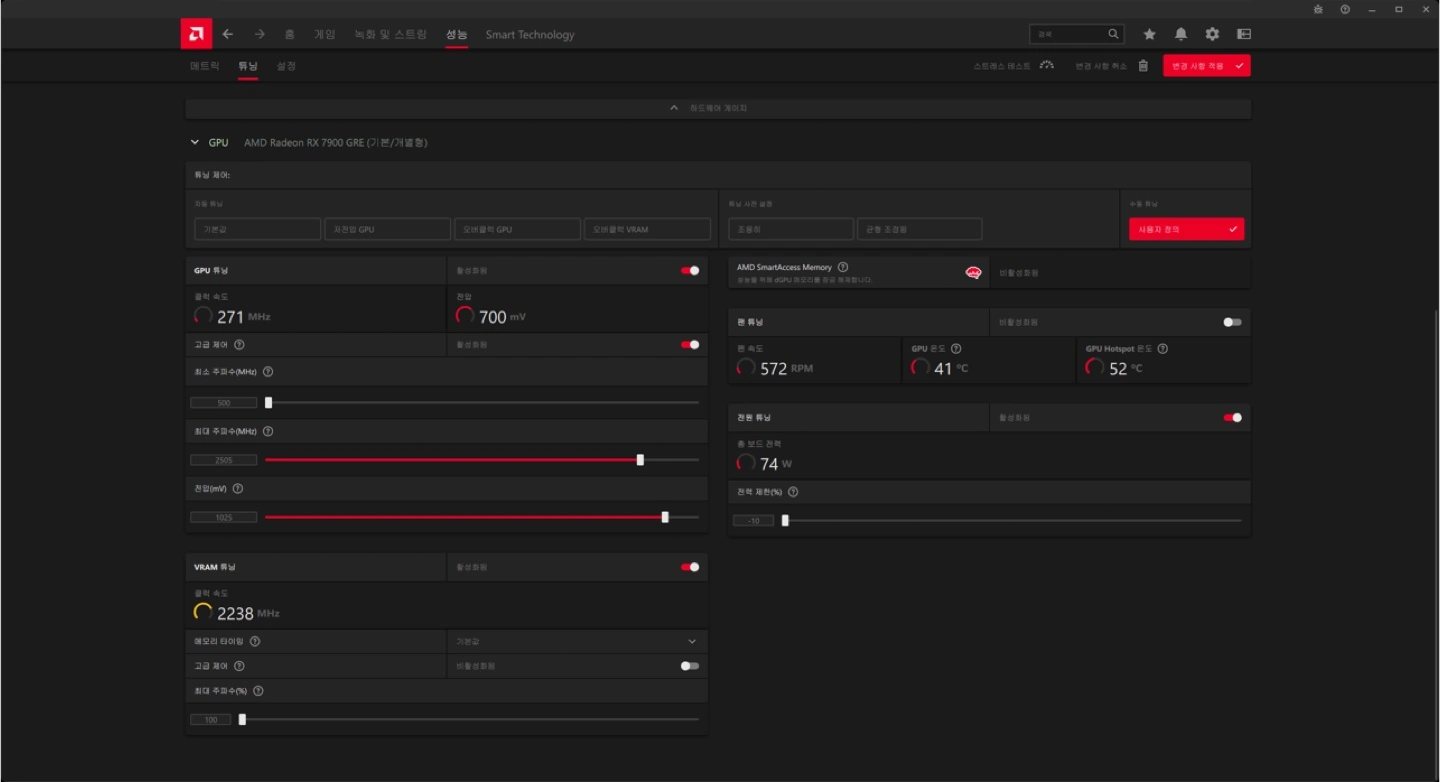The image size is (1440, 782).
Task: Open help for 최소 주파수(MHz)
Action: [x=268, y=371]
